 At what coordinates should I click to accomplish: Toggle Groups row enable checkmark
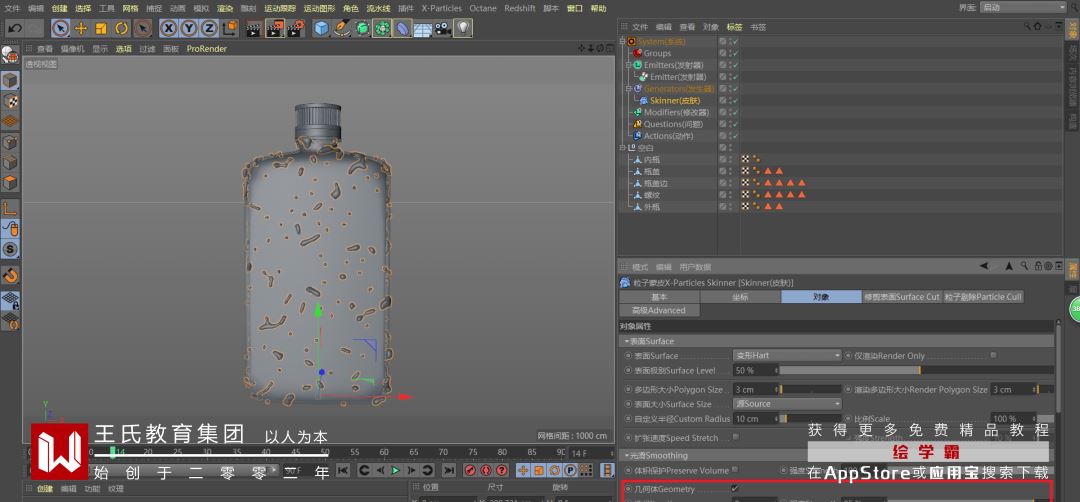(735, 53)
